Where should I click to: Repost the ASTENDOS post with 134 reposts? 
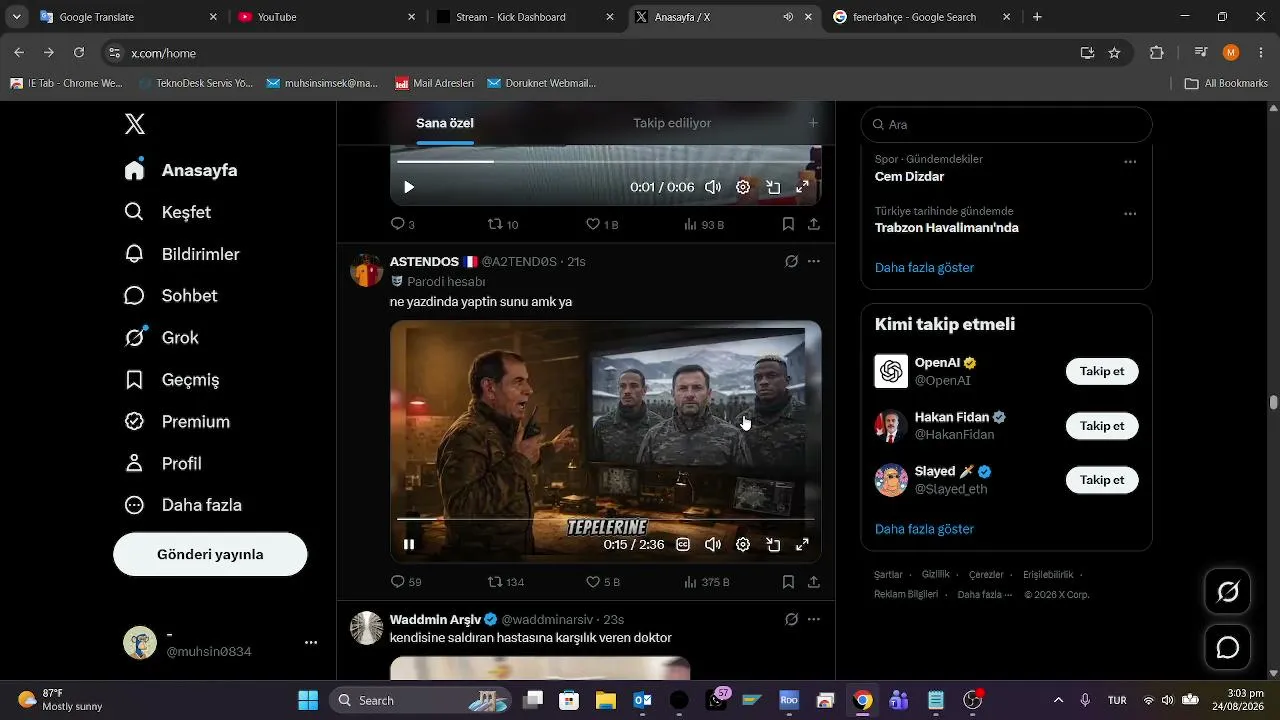tap(506, 582)
